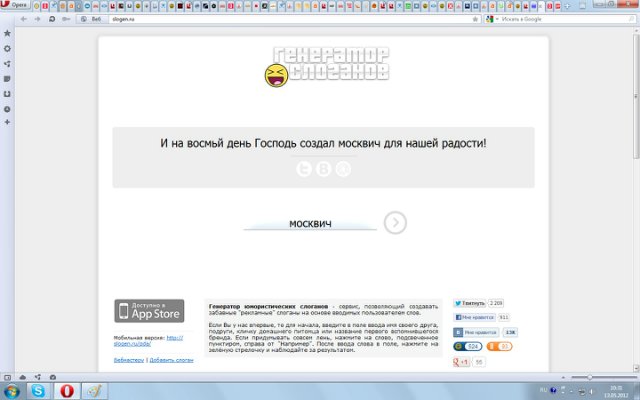Click the Добавить слоган link
Screen dimensions: 640x400
coord(171,358)
